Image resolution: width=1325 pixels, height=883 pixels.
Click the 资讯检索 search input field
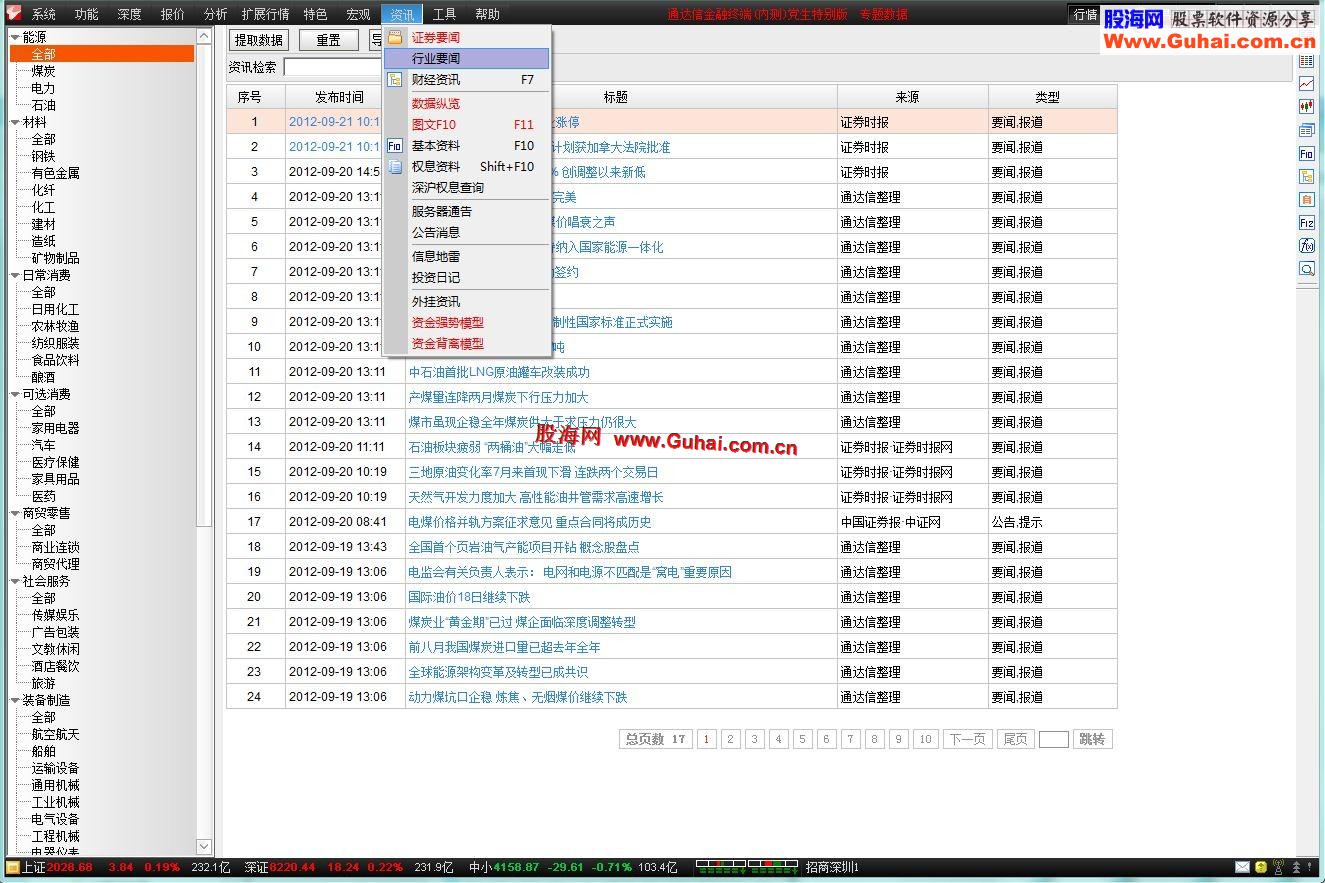(x=334, y=67)
